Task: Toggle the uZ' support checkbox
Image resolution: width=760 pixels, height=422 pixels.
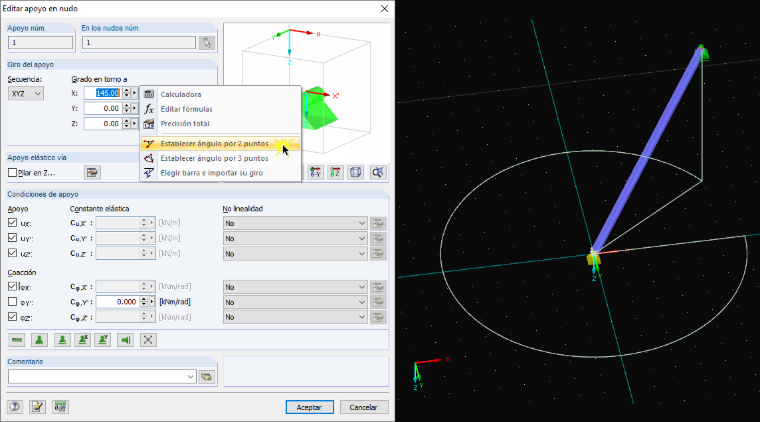Action: coord(13,253)
